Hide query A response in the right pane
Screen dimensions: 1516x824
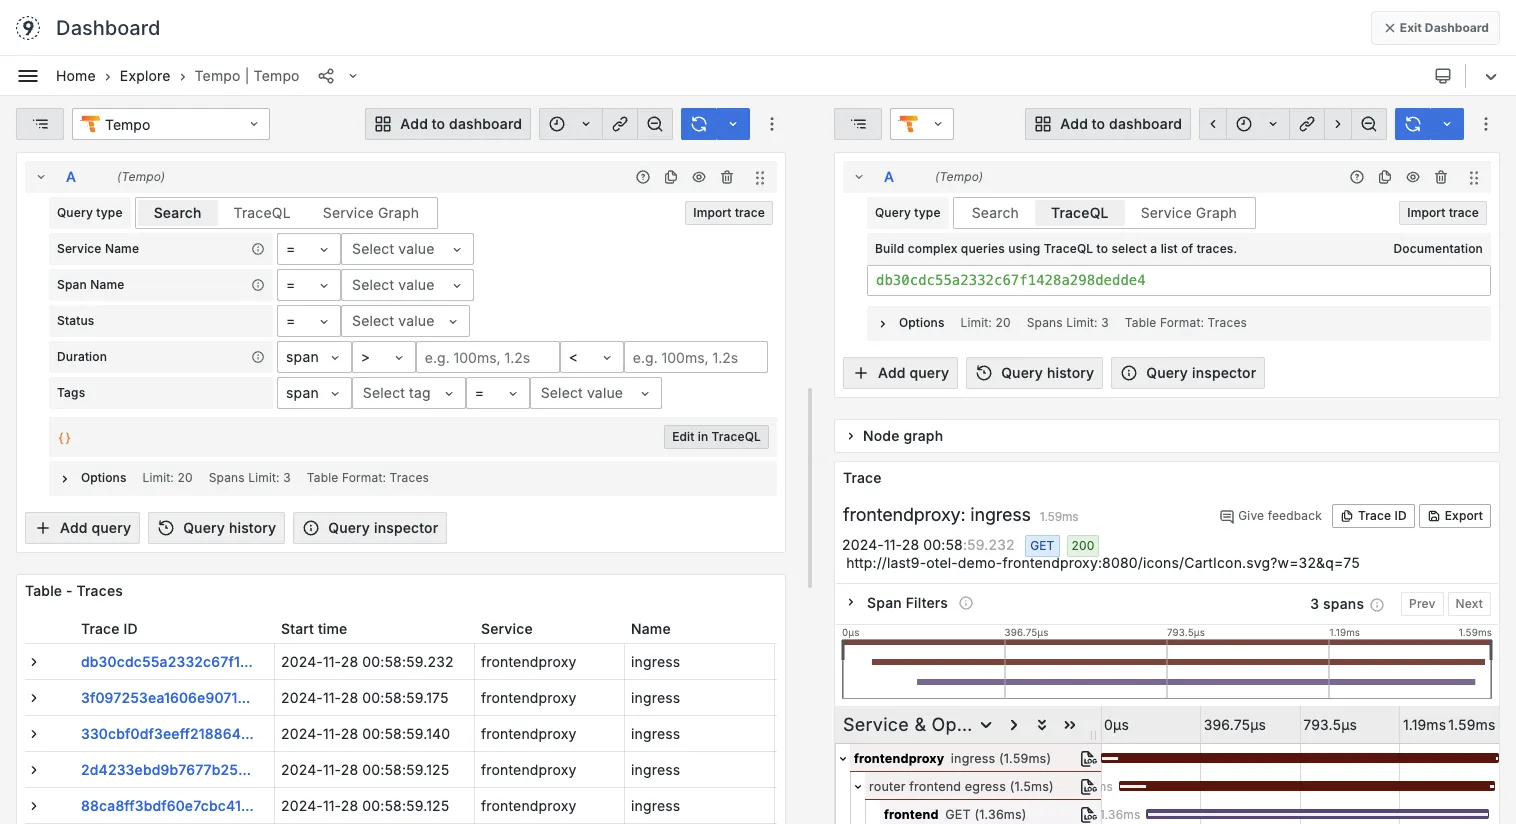(1413, 177)
